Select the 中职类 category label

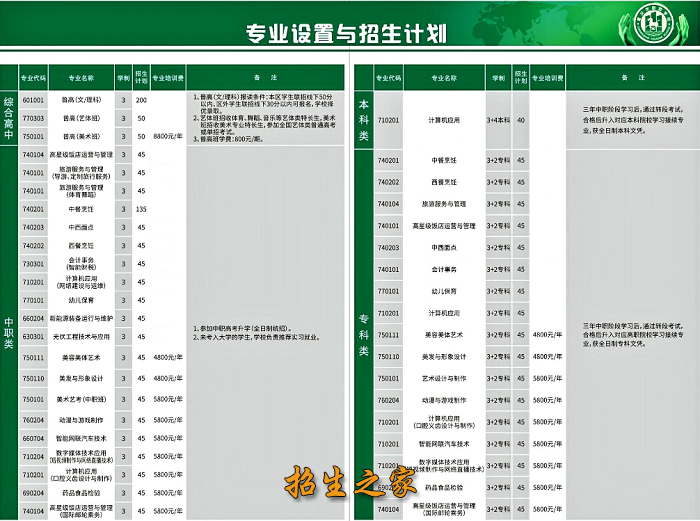pyautogui.click(x=9, y=331)
